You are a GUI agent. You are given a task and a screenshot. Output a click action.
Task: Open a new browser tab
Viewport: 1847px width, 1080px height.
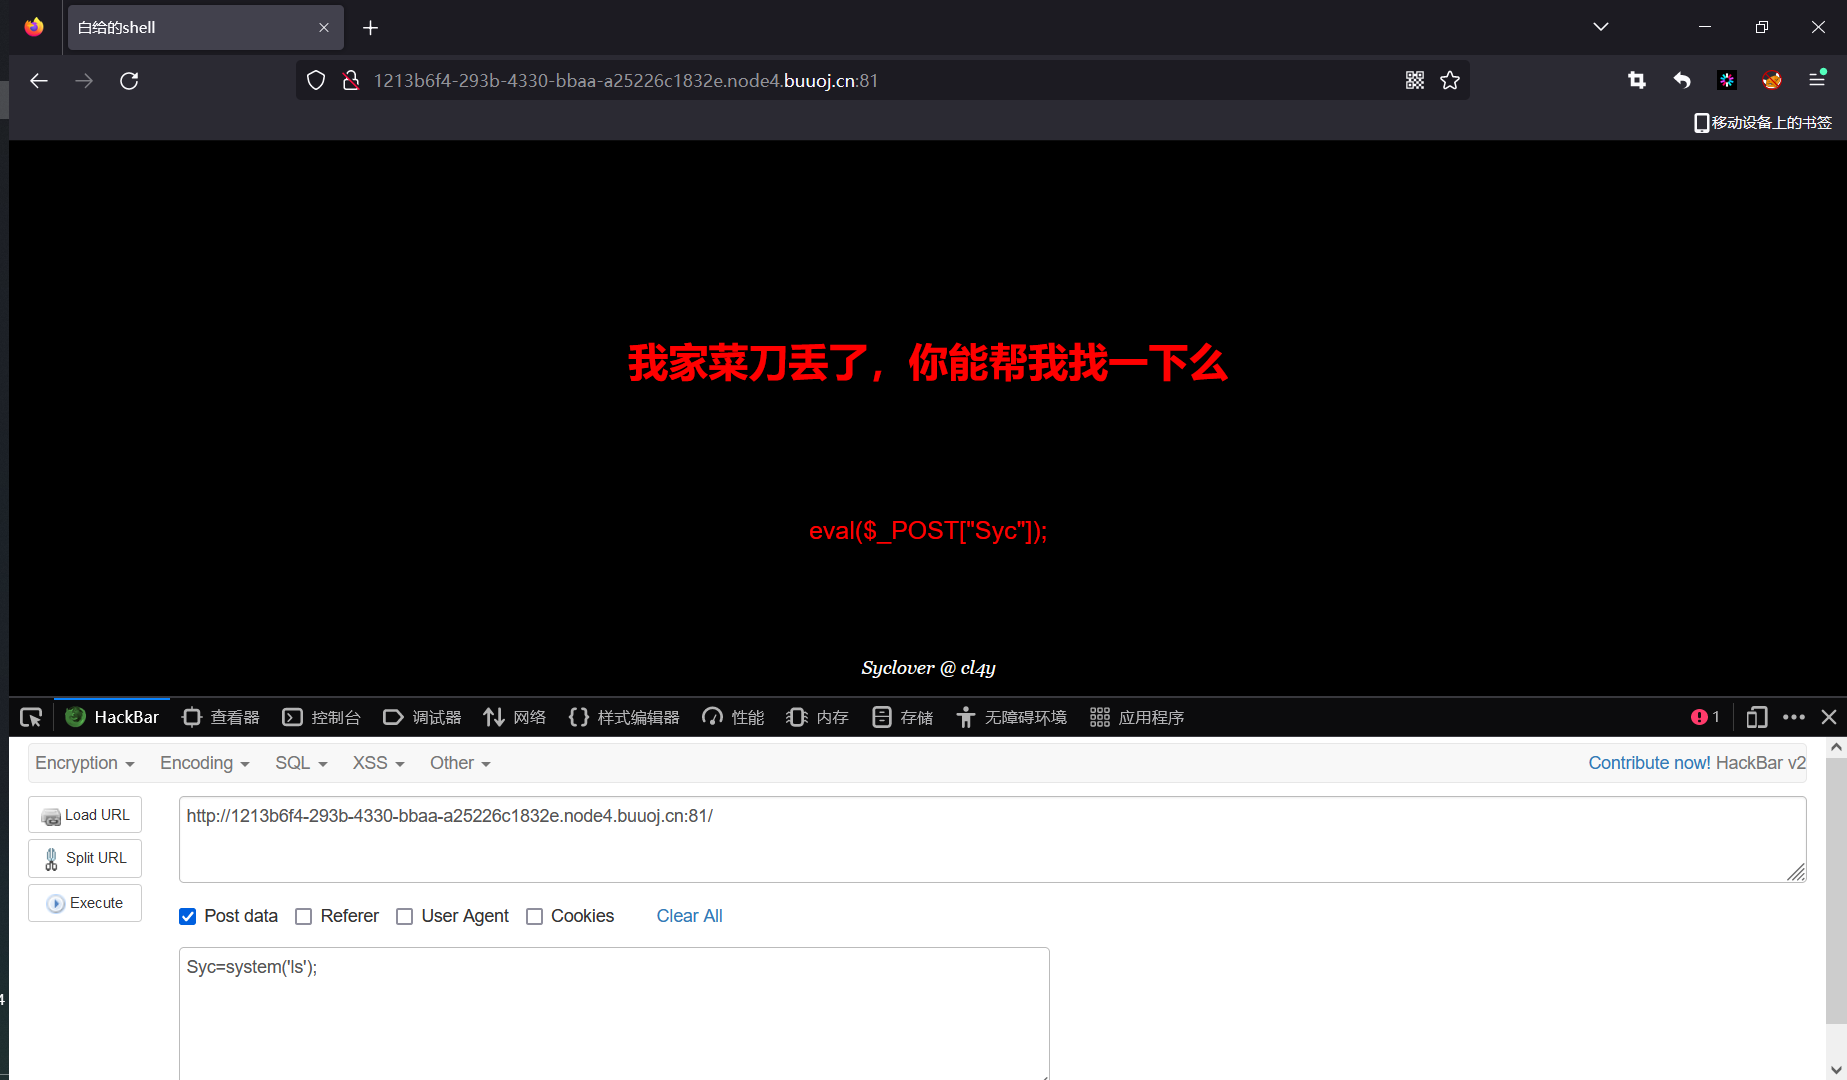[370, 28]
